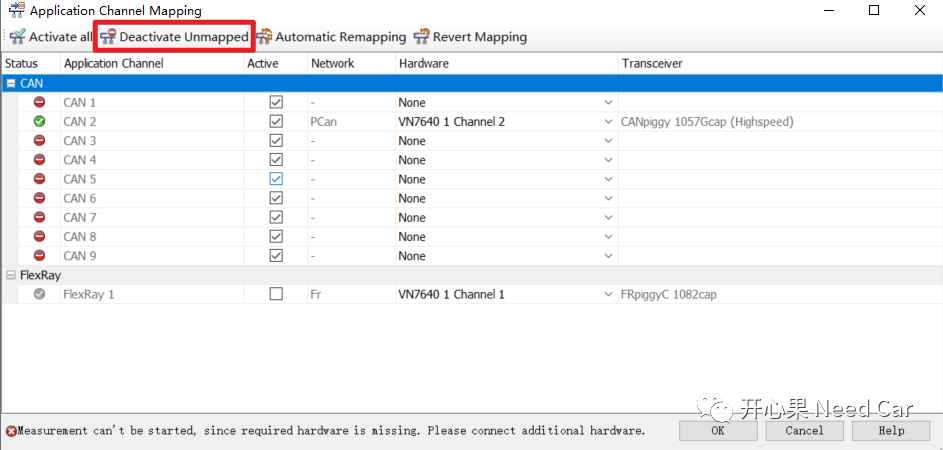This screenshot has height=450, width=943.
Task: Click the Automatic Remapping icon
Action: pos(264,37)
